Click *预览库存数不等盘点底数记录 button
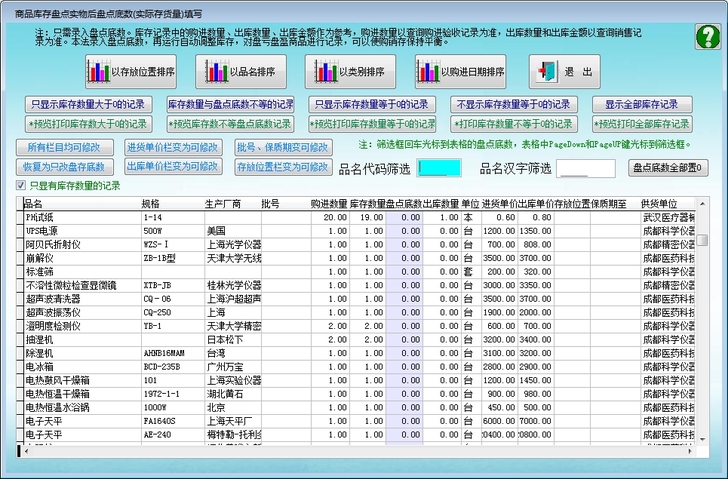Screen dimensions: 728x479 [x=230, y=124]
